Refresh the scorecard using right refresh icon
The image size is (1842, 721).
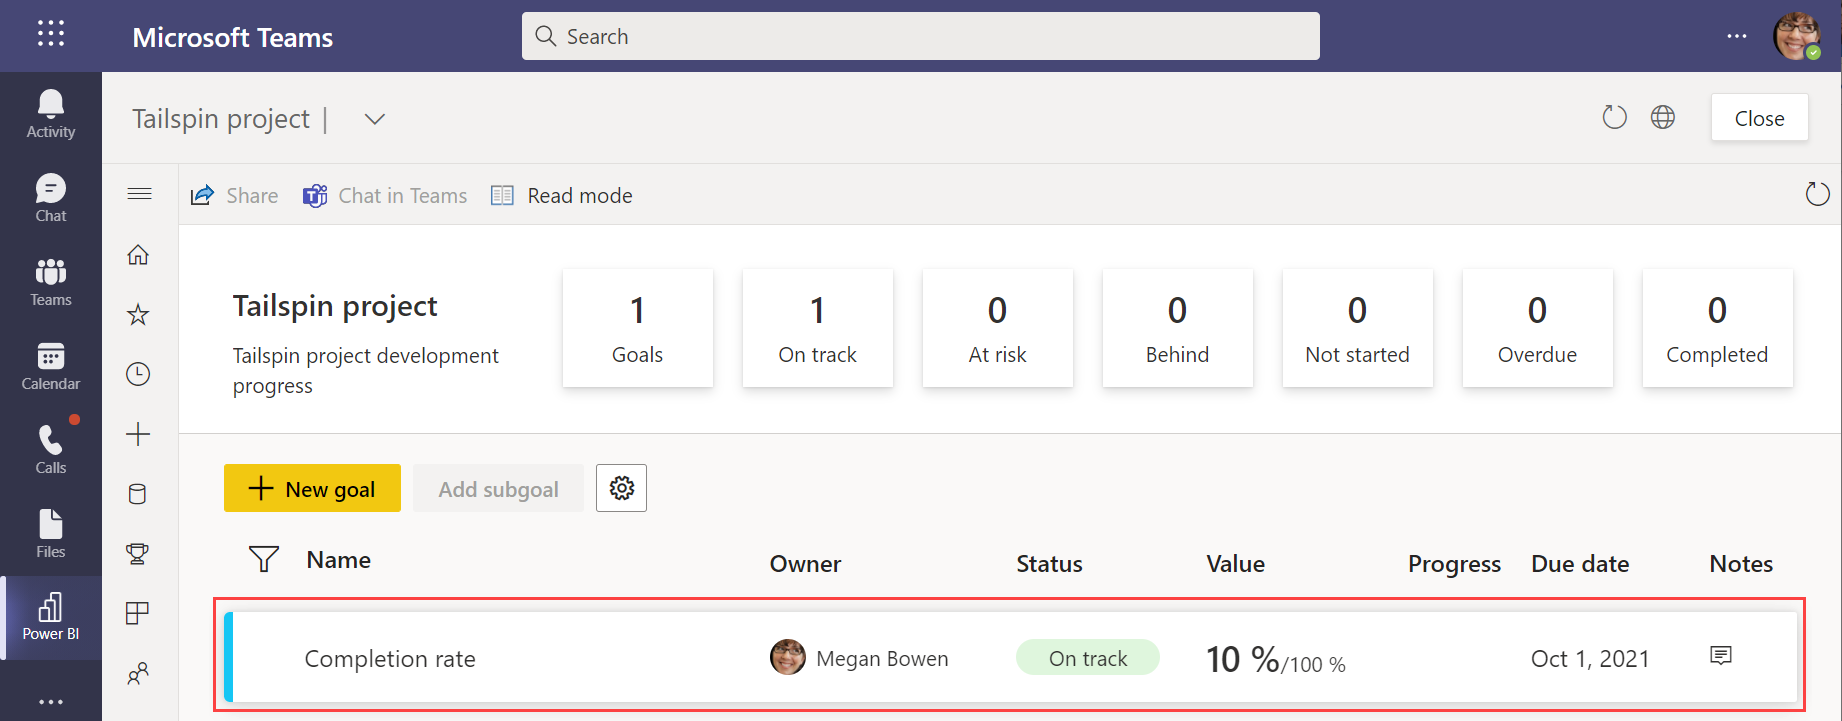click(1817, 194)
